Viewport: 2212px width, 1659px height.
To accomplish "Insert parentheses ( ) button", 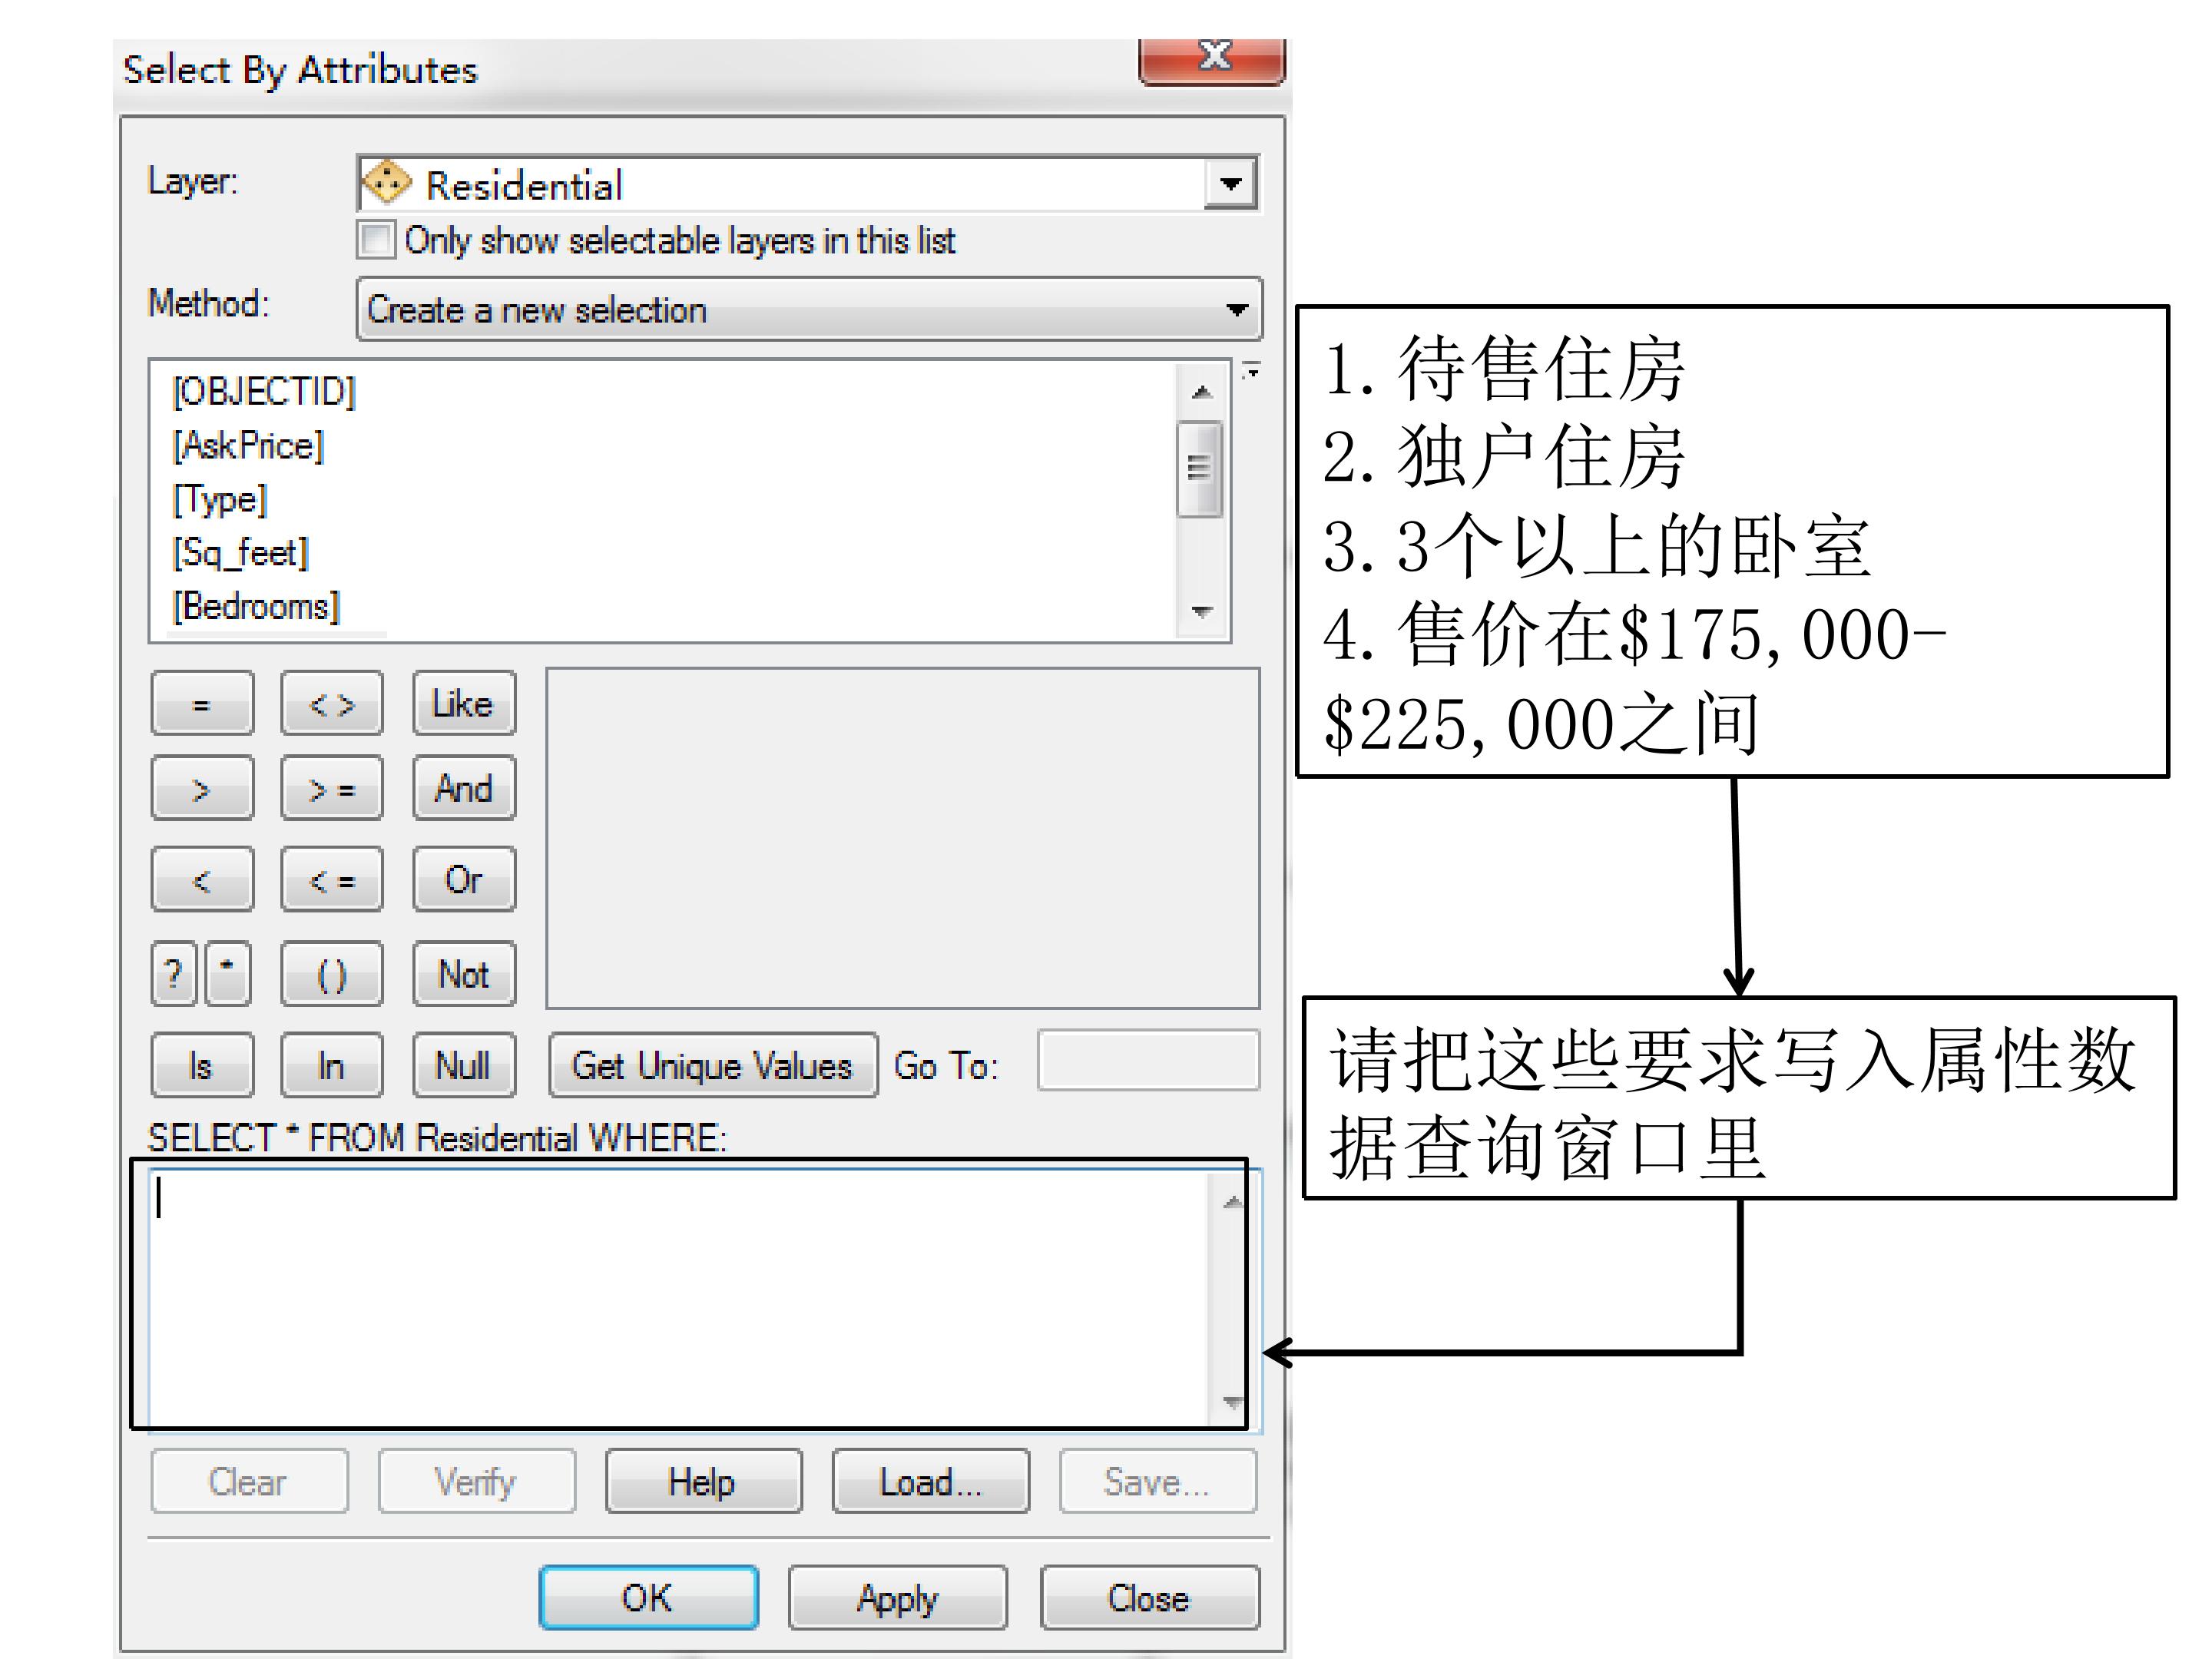I will click(332, 973).
